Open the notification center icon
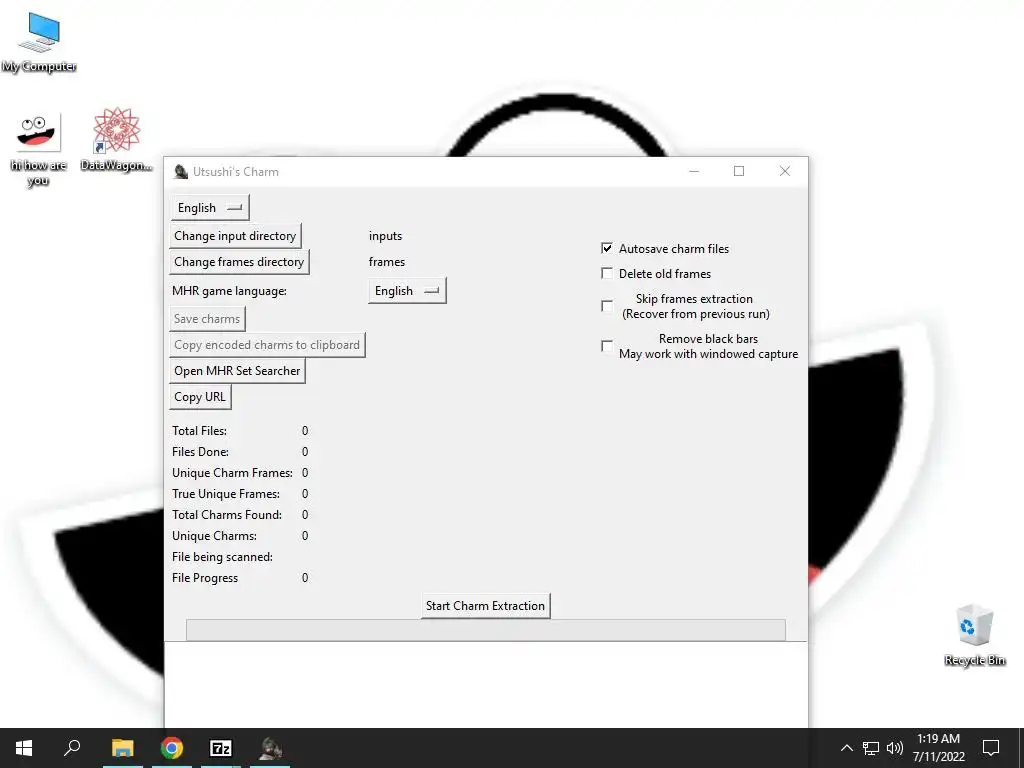1024x768 pixels. coord(991,748)
